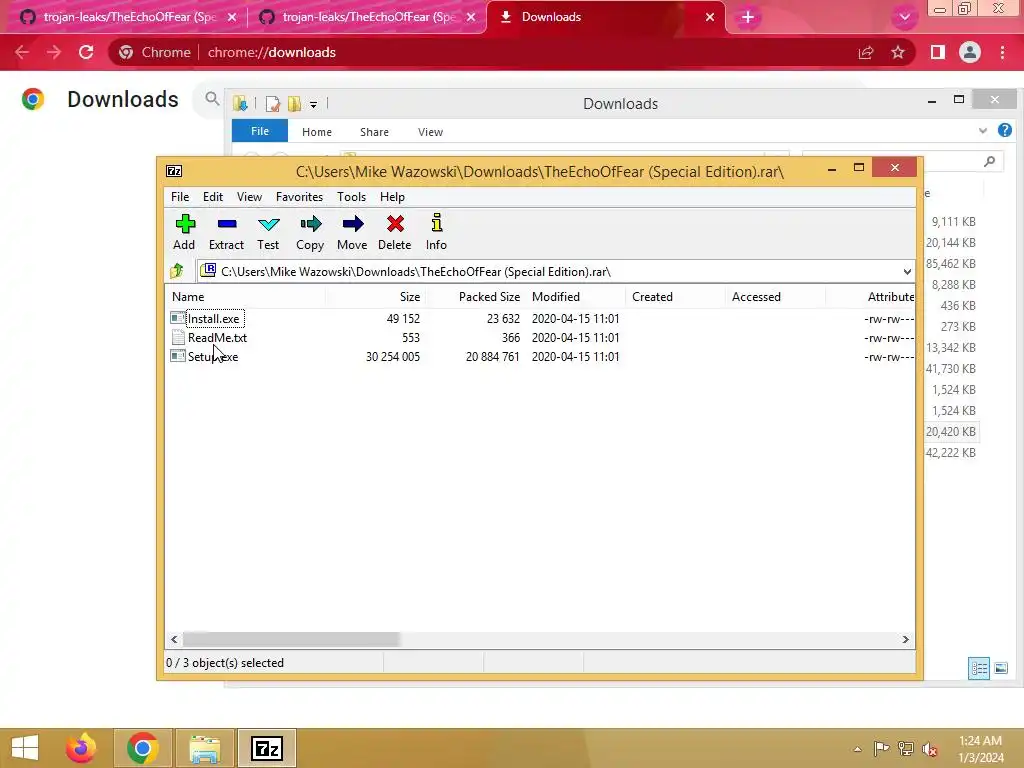Open the View menu in 7-Zip

coord(249,197)
